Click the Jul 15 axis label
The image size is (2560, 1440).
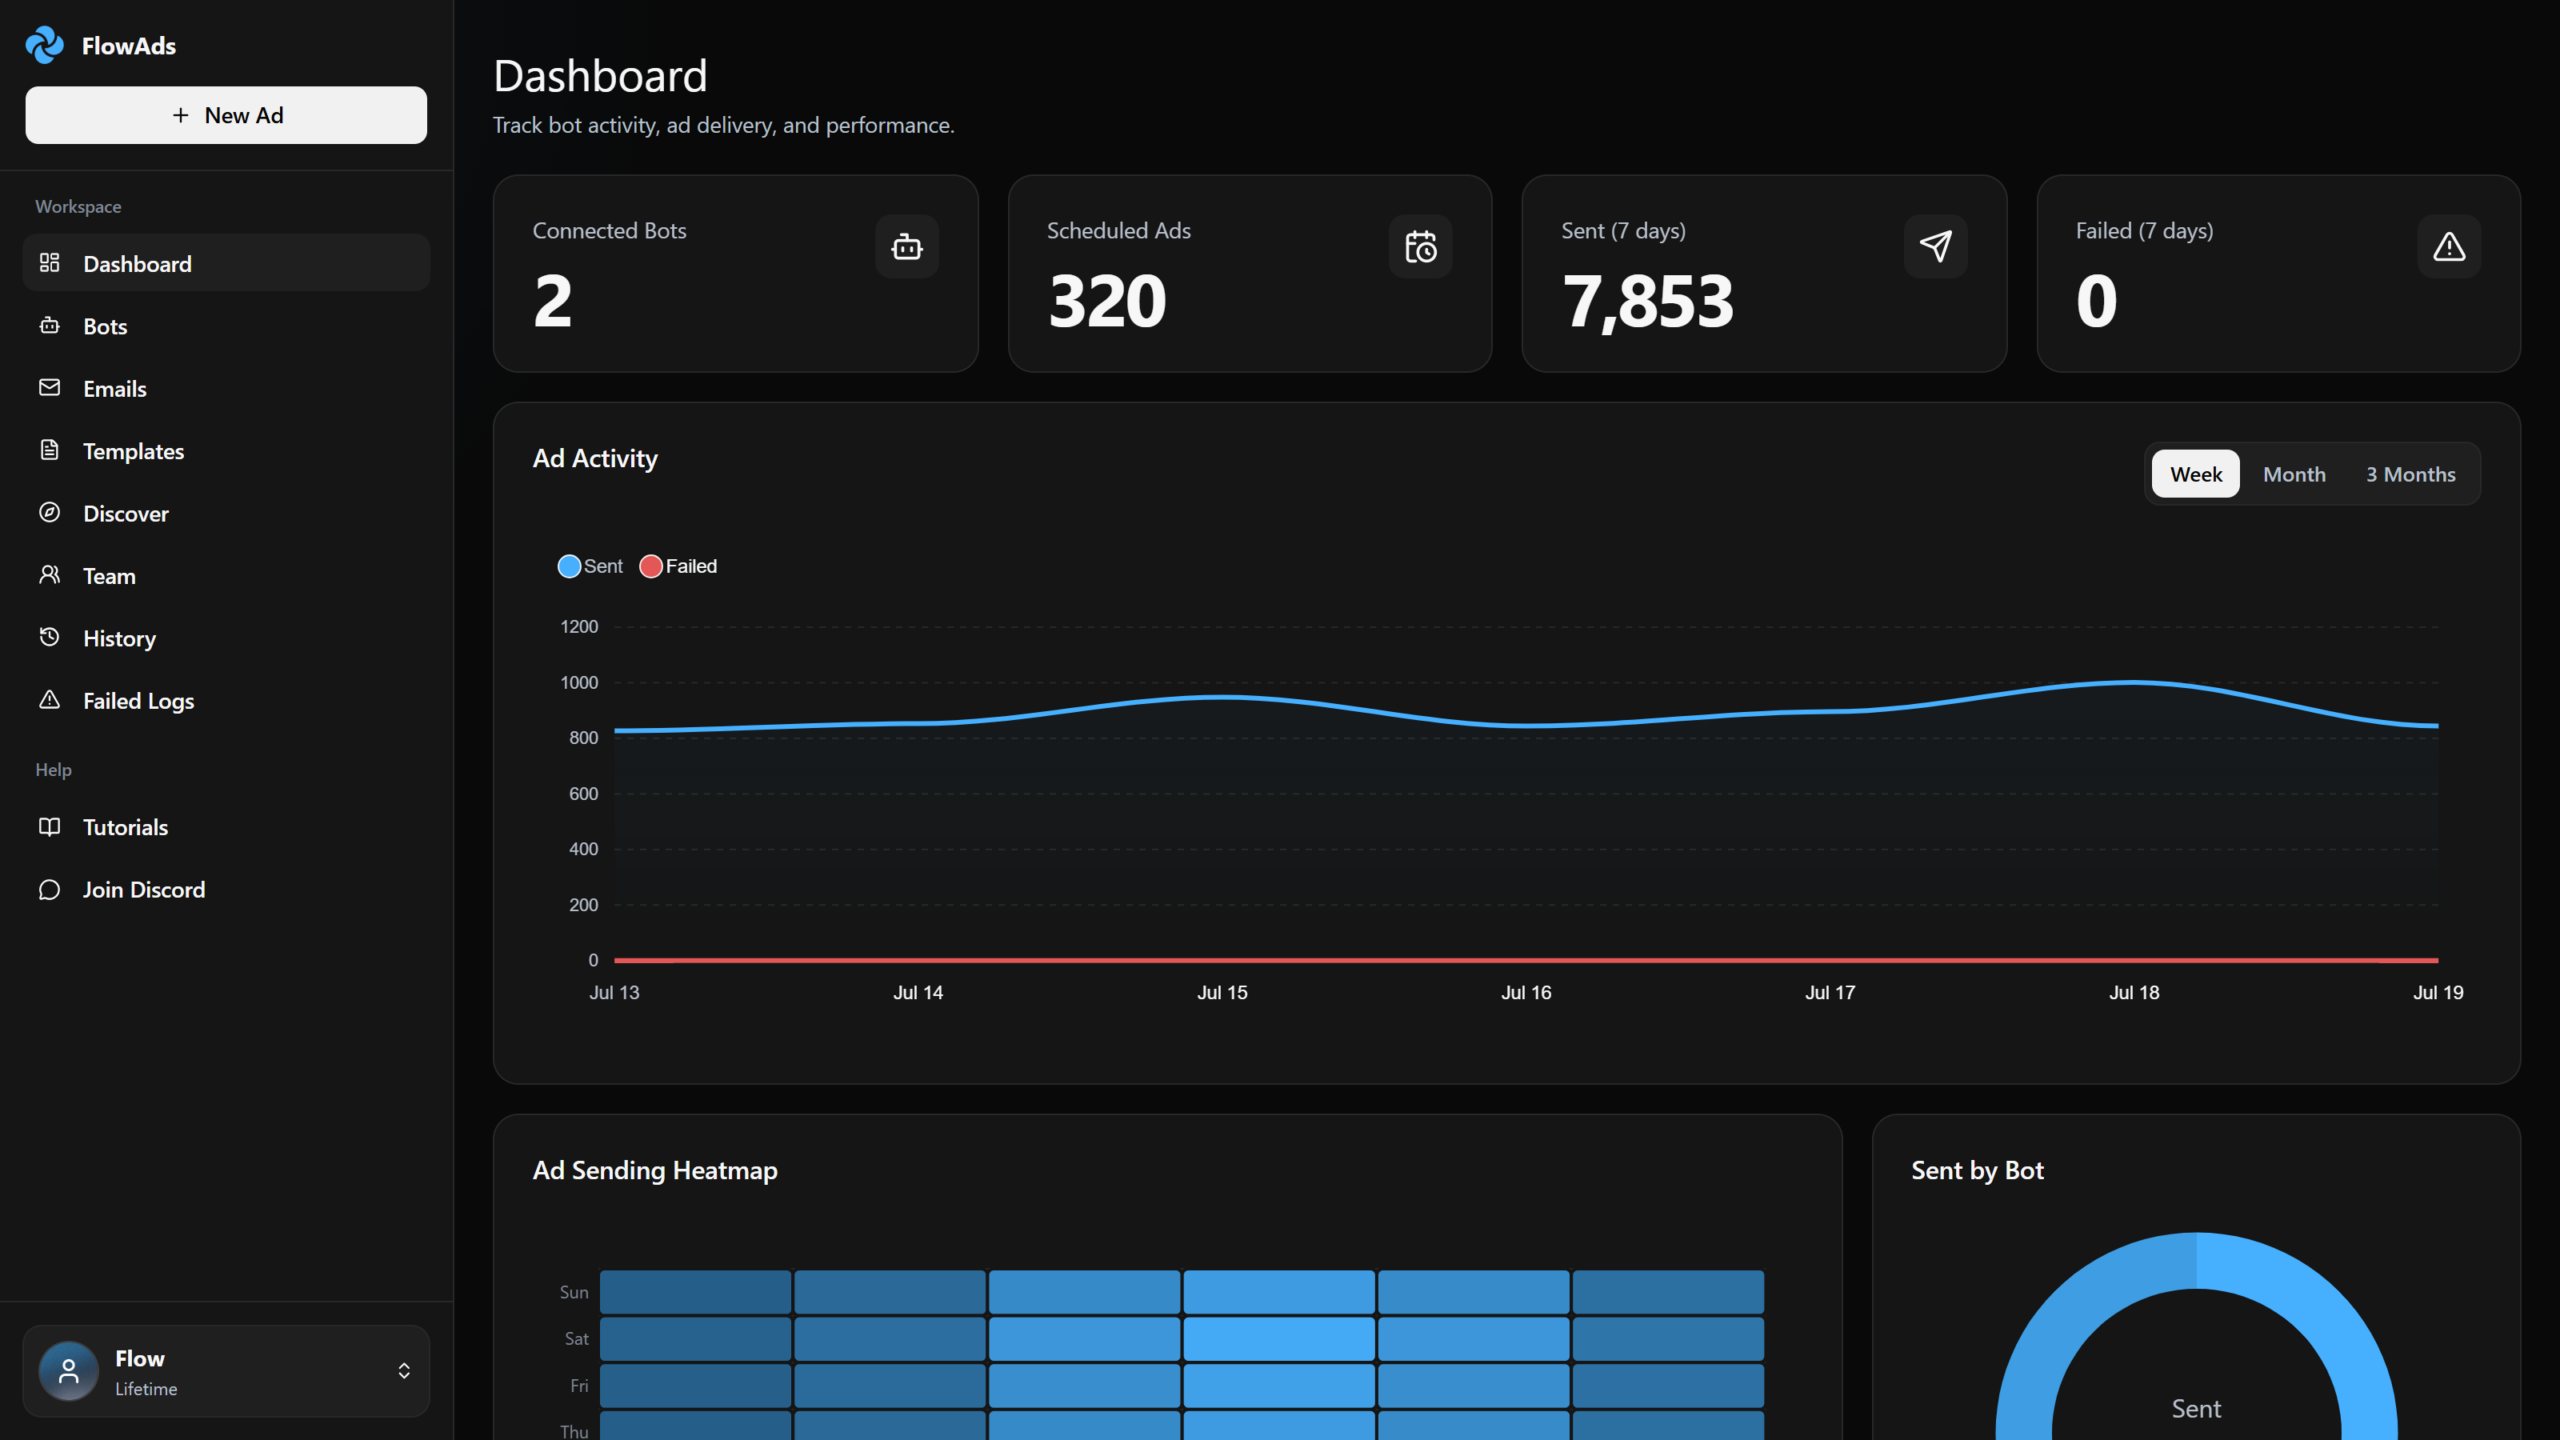pos(1222,992)
